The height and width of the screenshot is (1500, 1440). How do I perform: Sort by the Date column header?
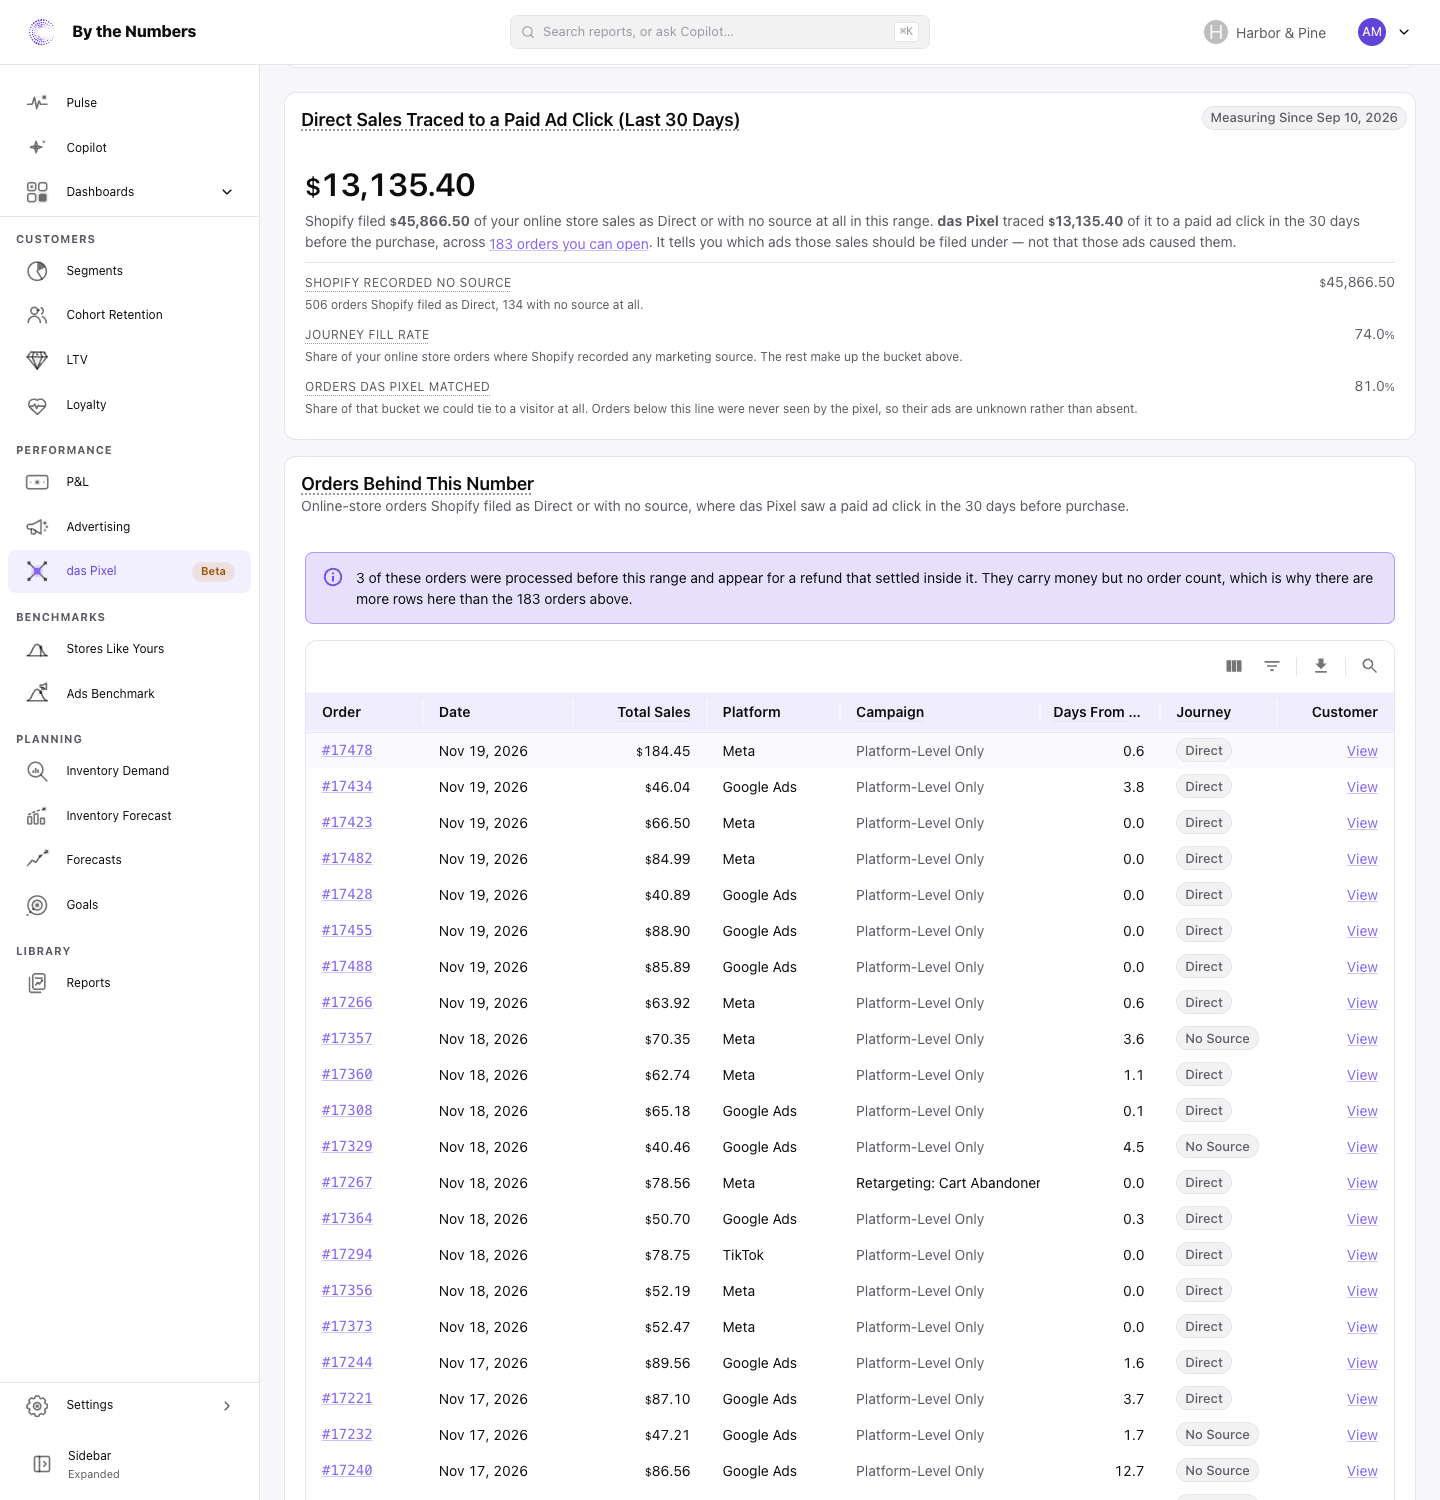(x=454, y=712)
